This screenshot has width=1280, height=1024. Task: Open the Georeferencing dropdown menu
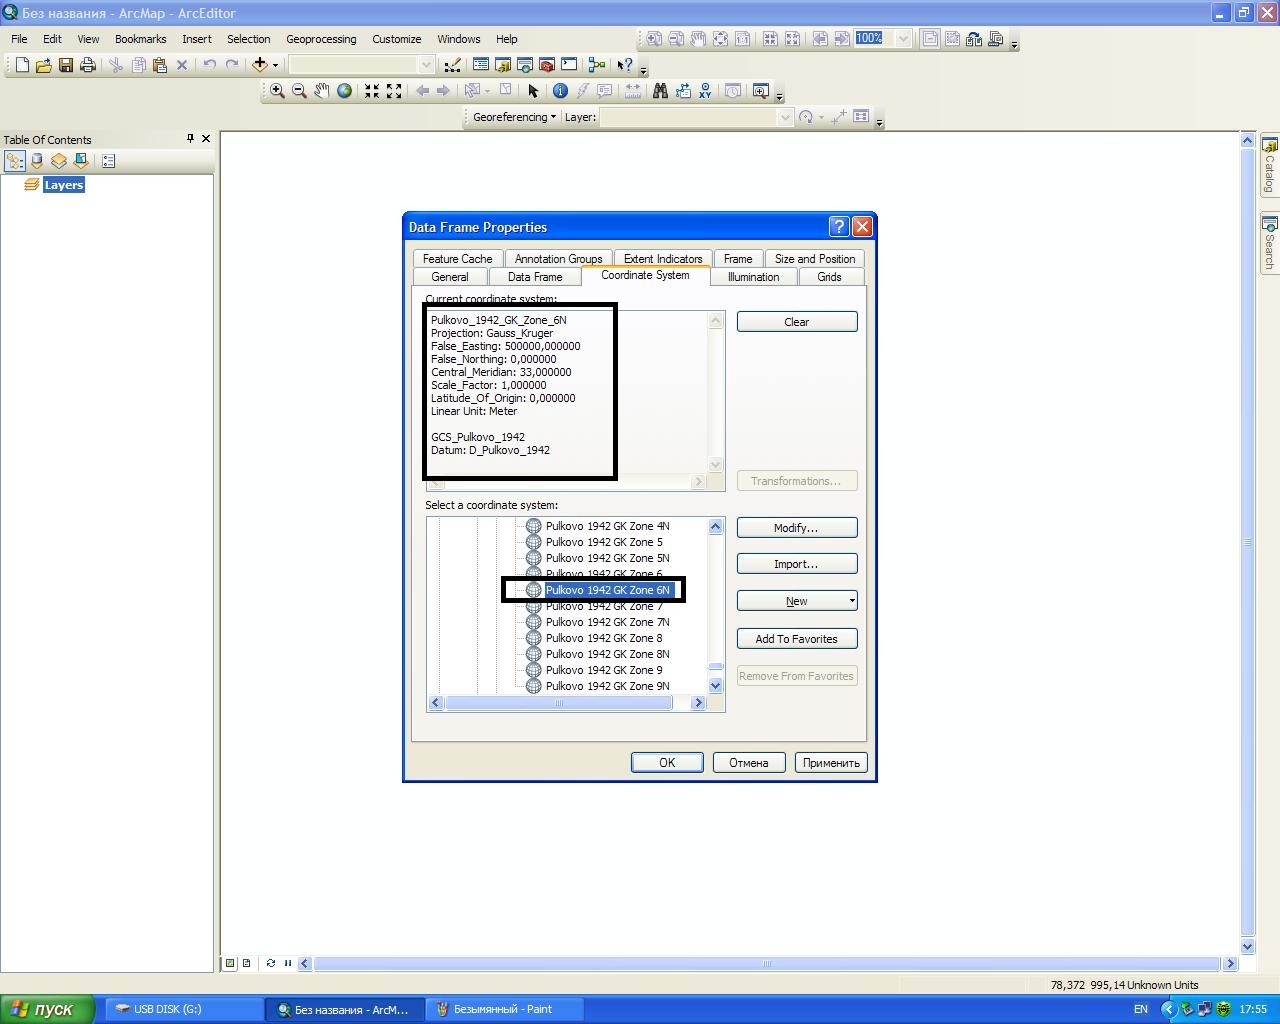514,117
